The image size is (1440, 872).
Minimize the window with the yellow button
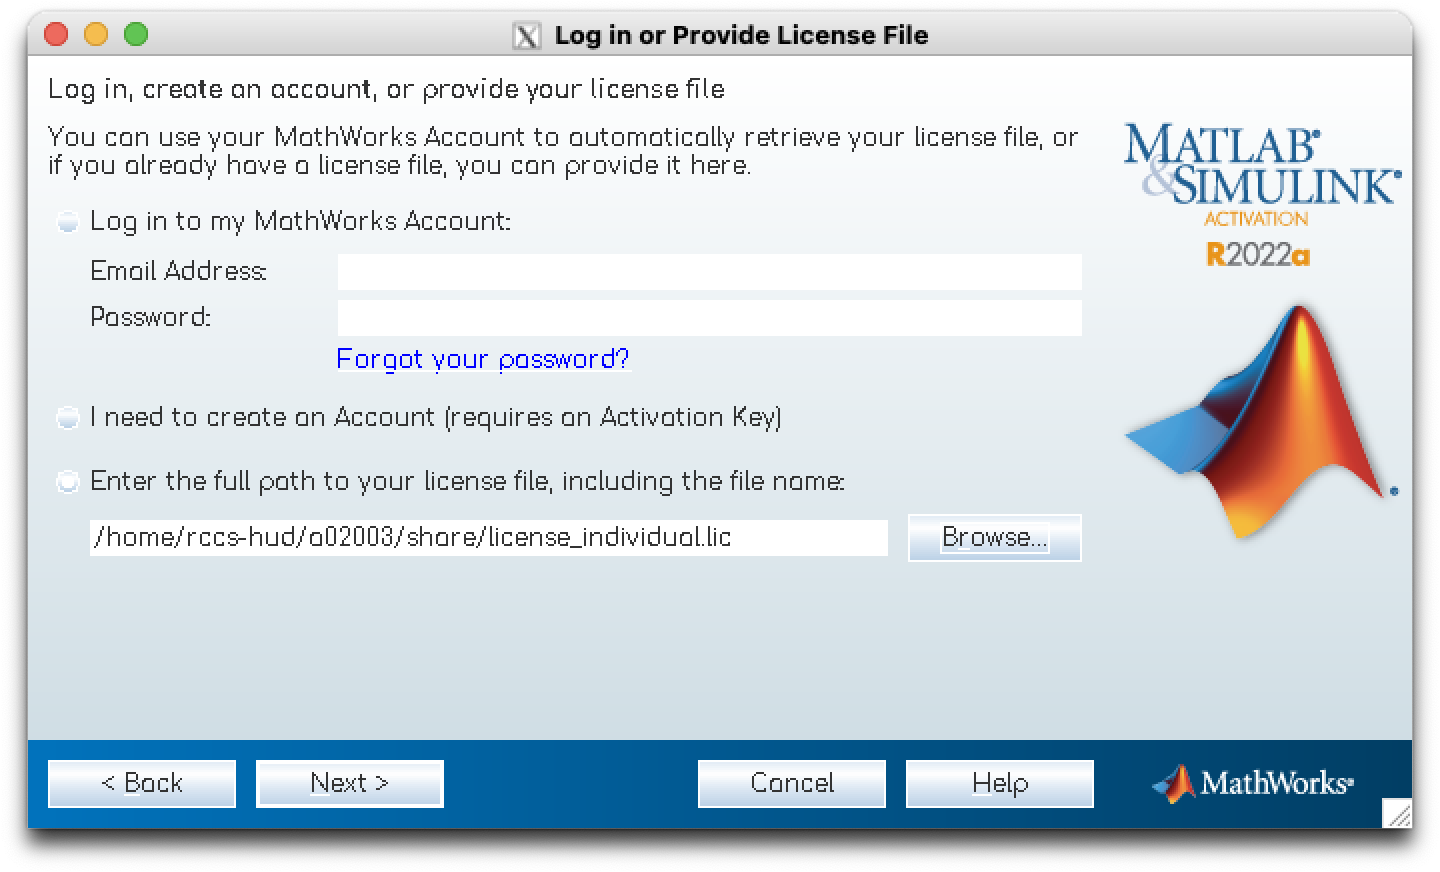96,35
